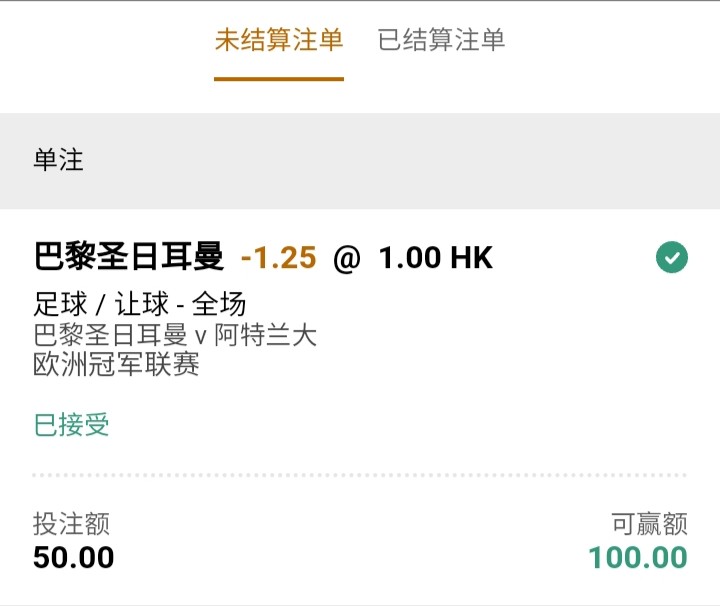
Task: Tap the 1.00 HK odds text
Action: coord(435,258)
